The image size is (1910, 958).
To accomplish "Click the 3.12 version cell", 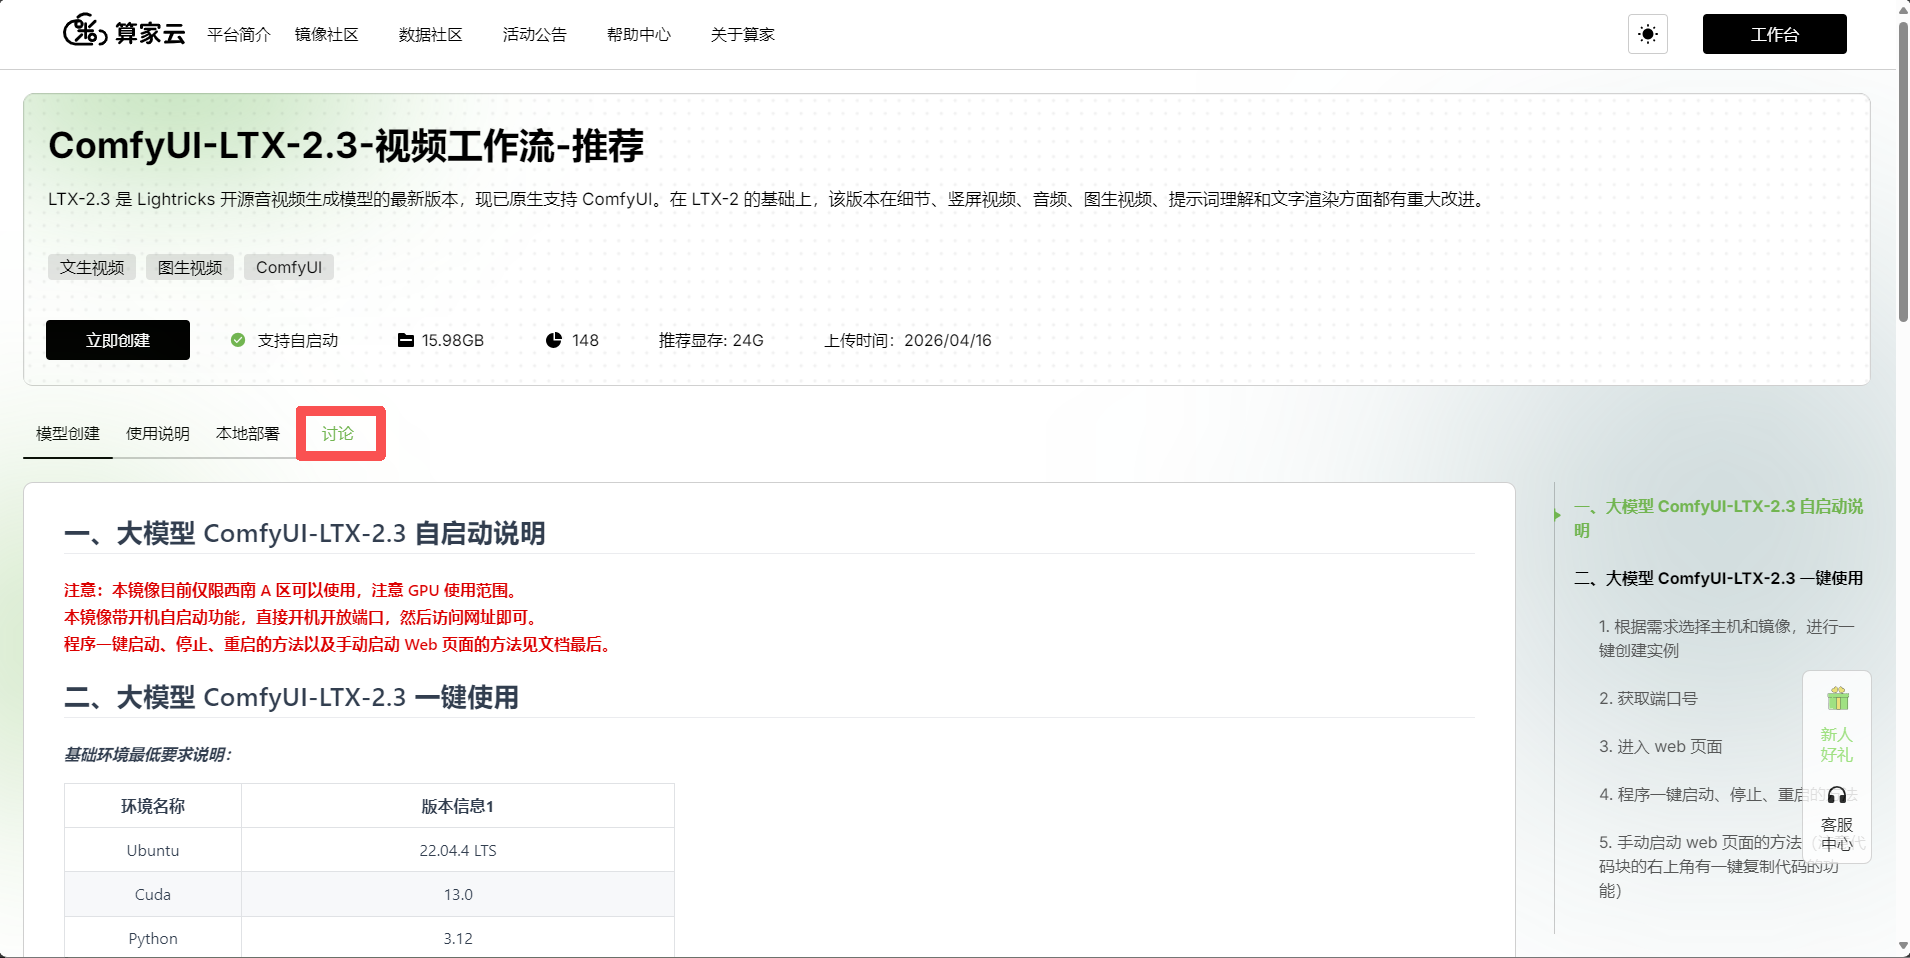I will click(x=458, y=938).
